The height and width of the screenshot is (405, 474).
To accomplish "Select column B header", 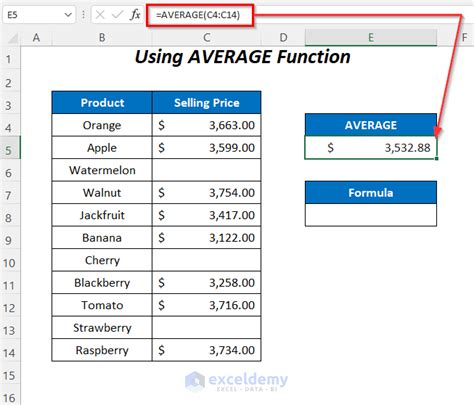I will pos(102,38).
